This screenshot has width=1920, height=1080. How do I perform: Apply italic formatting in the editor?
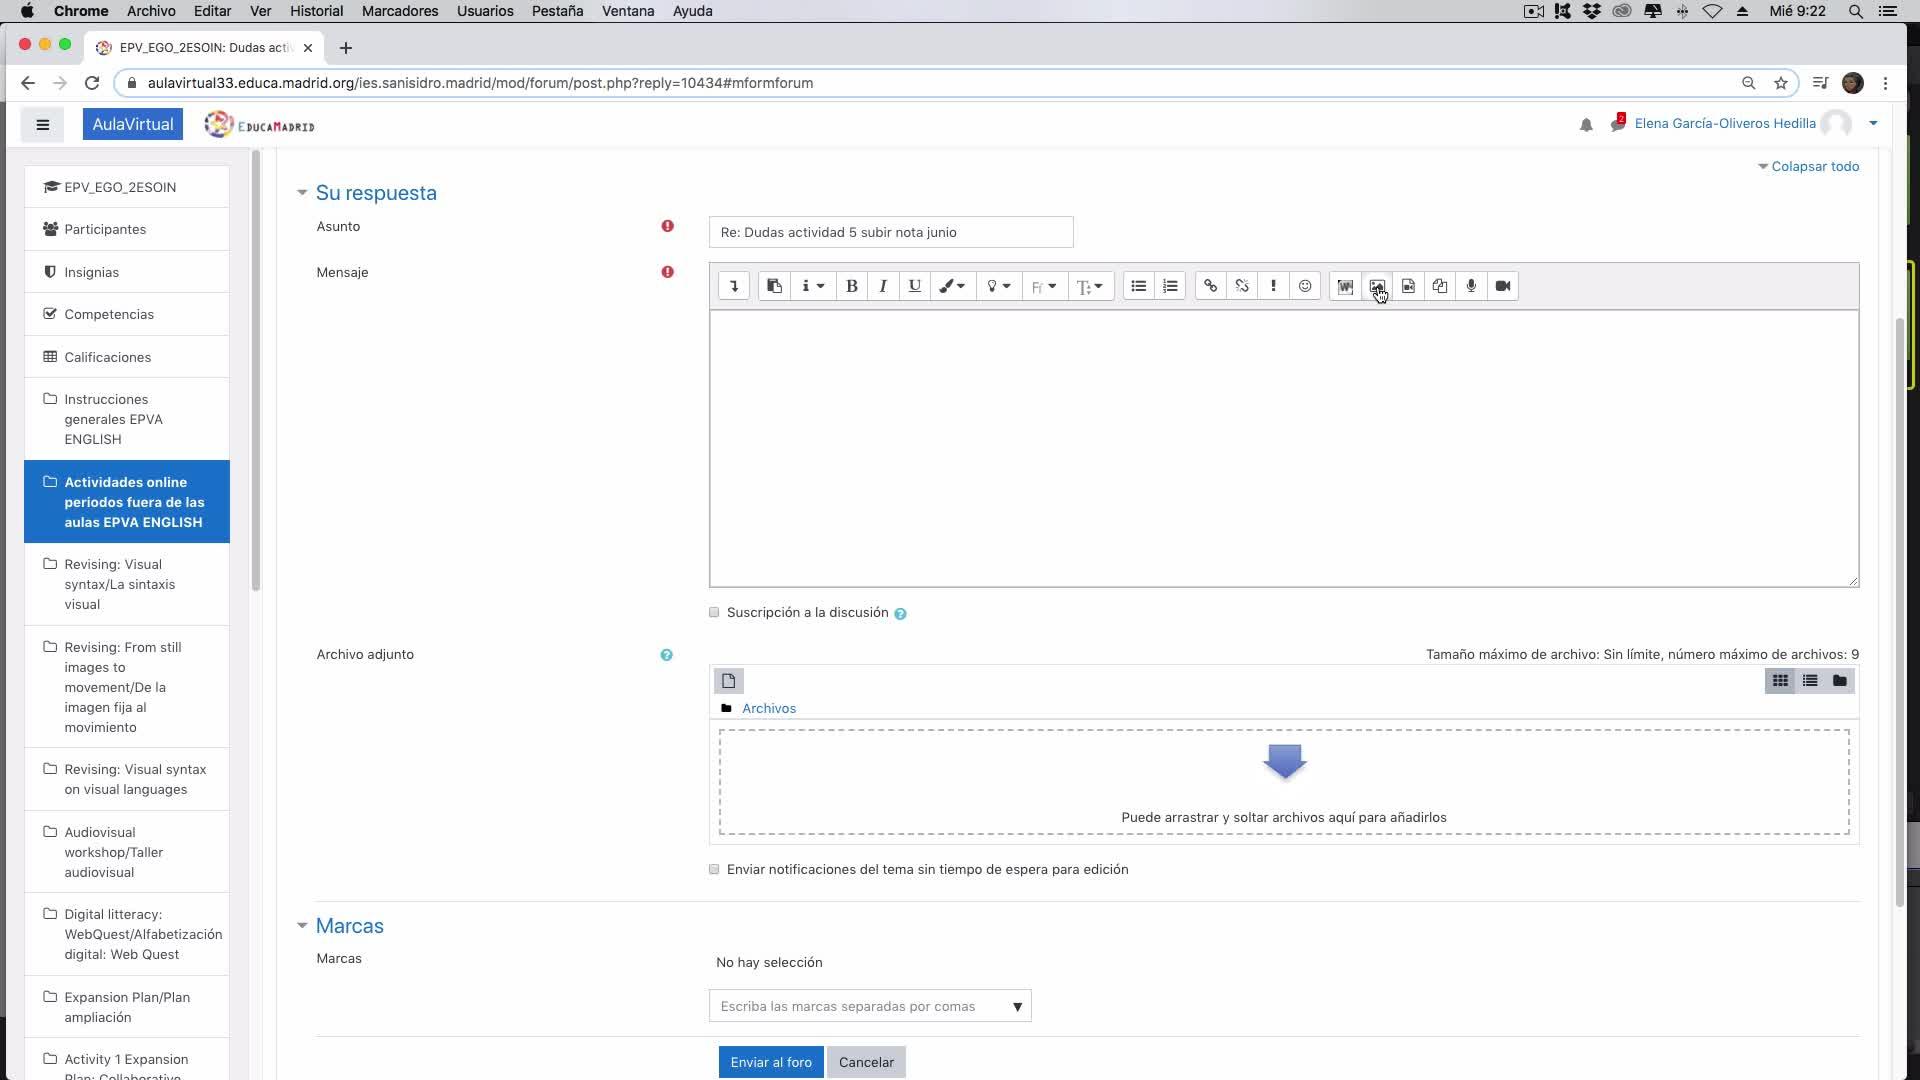(x=883, y=286)
